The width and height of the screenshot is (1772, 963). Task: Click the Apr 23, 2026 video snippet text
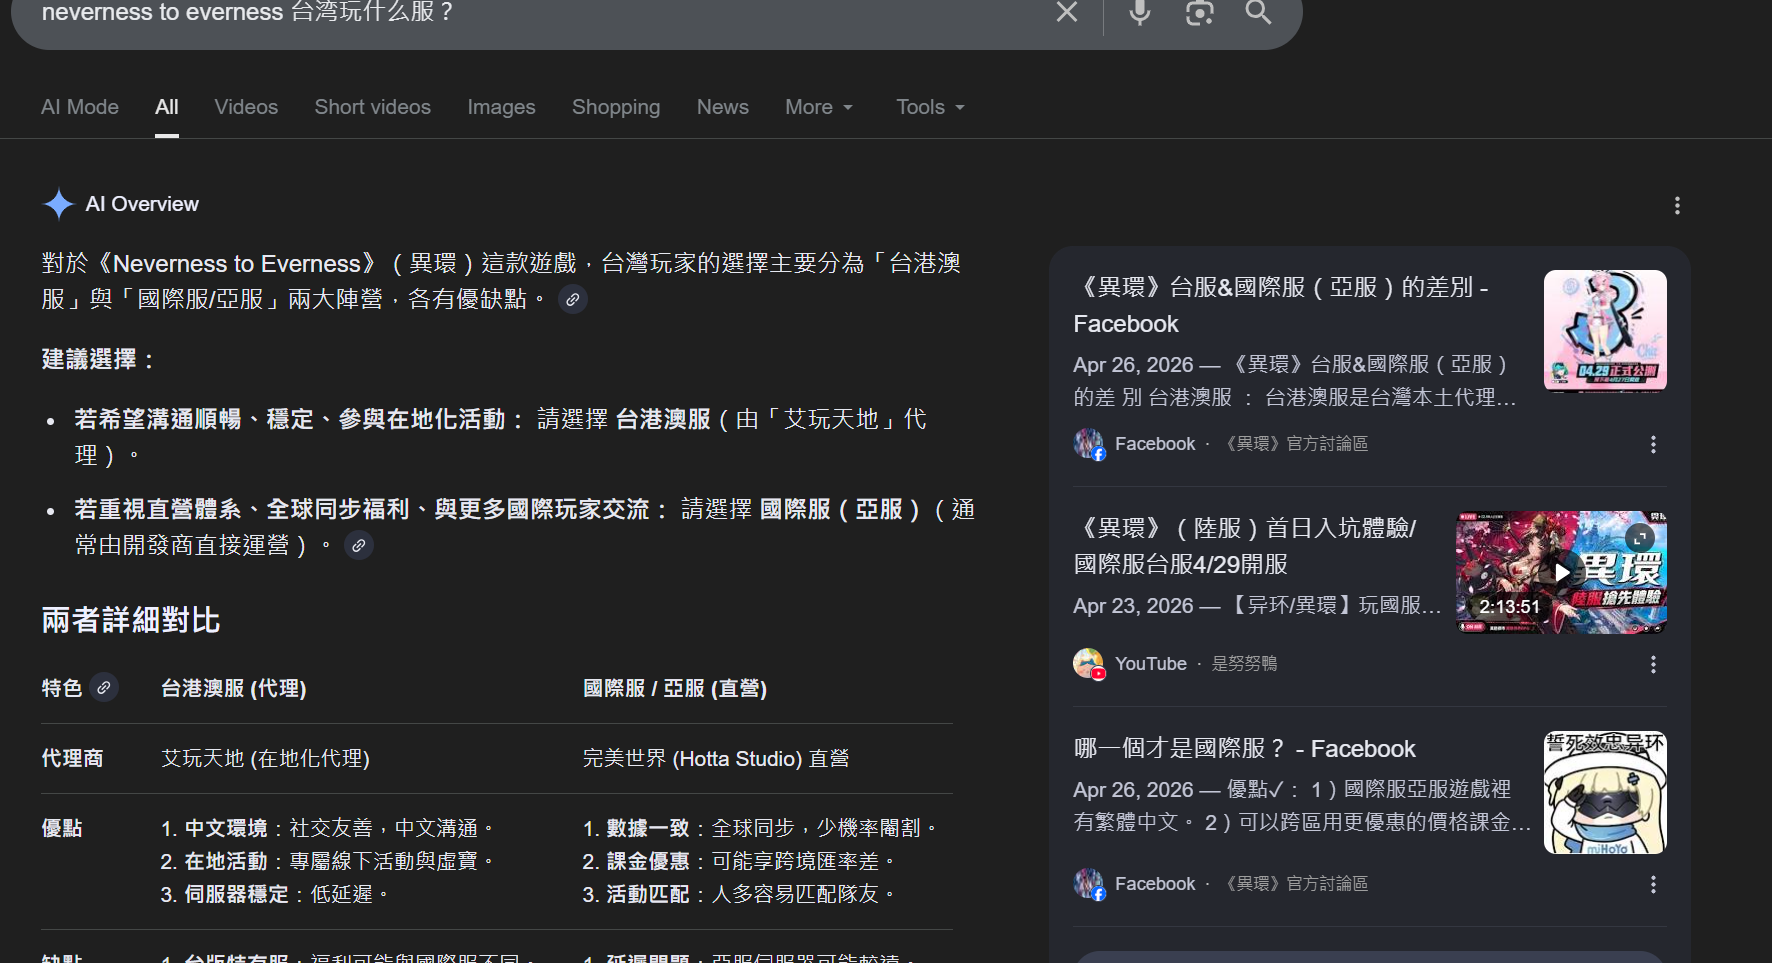coord(1257,605)
